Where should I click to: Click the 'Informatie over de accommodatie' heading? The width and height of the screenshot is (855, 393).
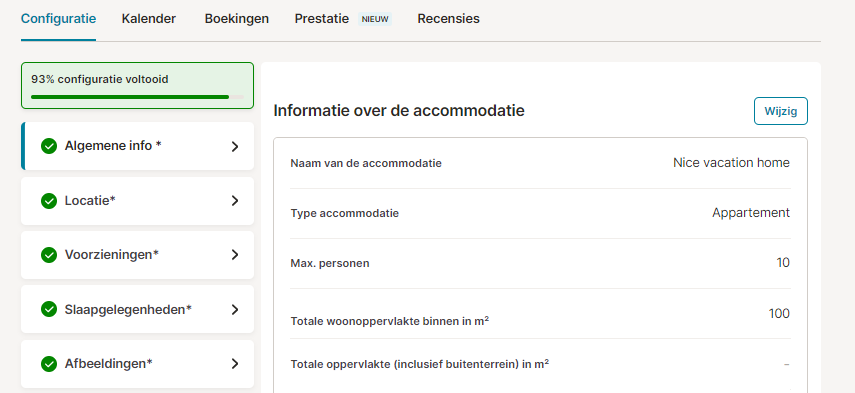click(x=399, y=111)
